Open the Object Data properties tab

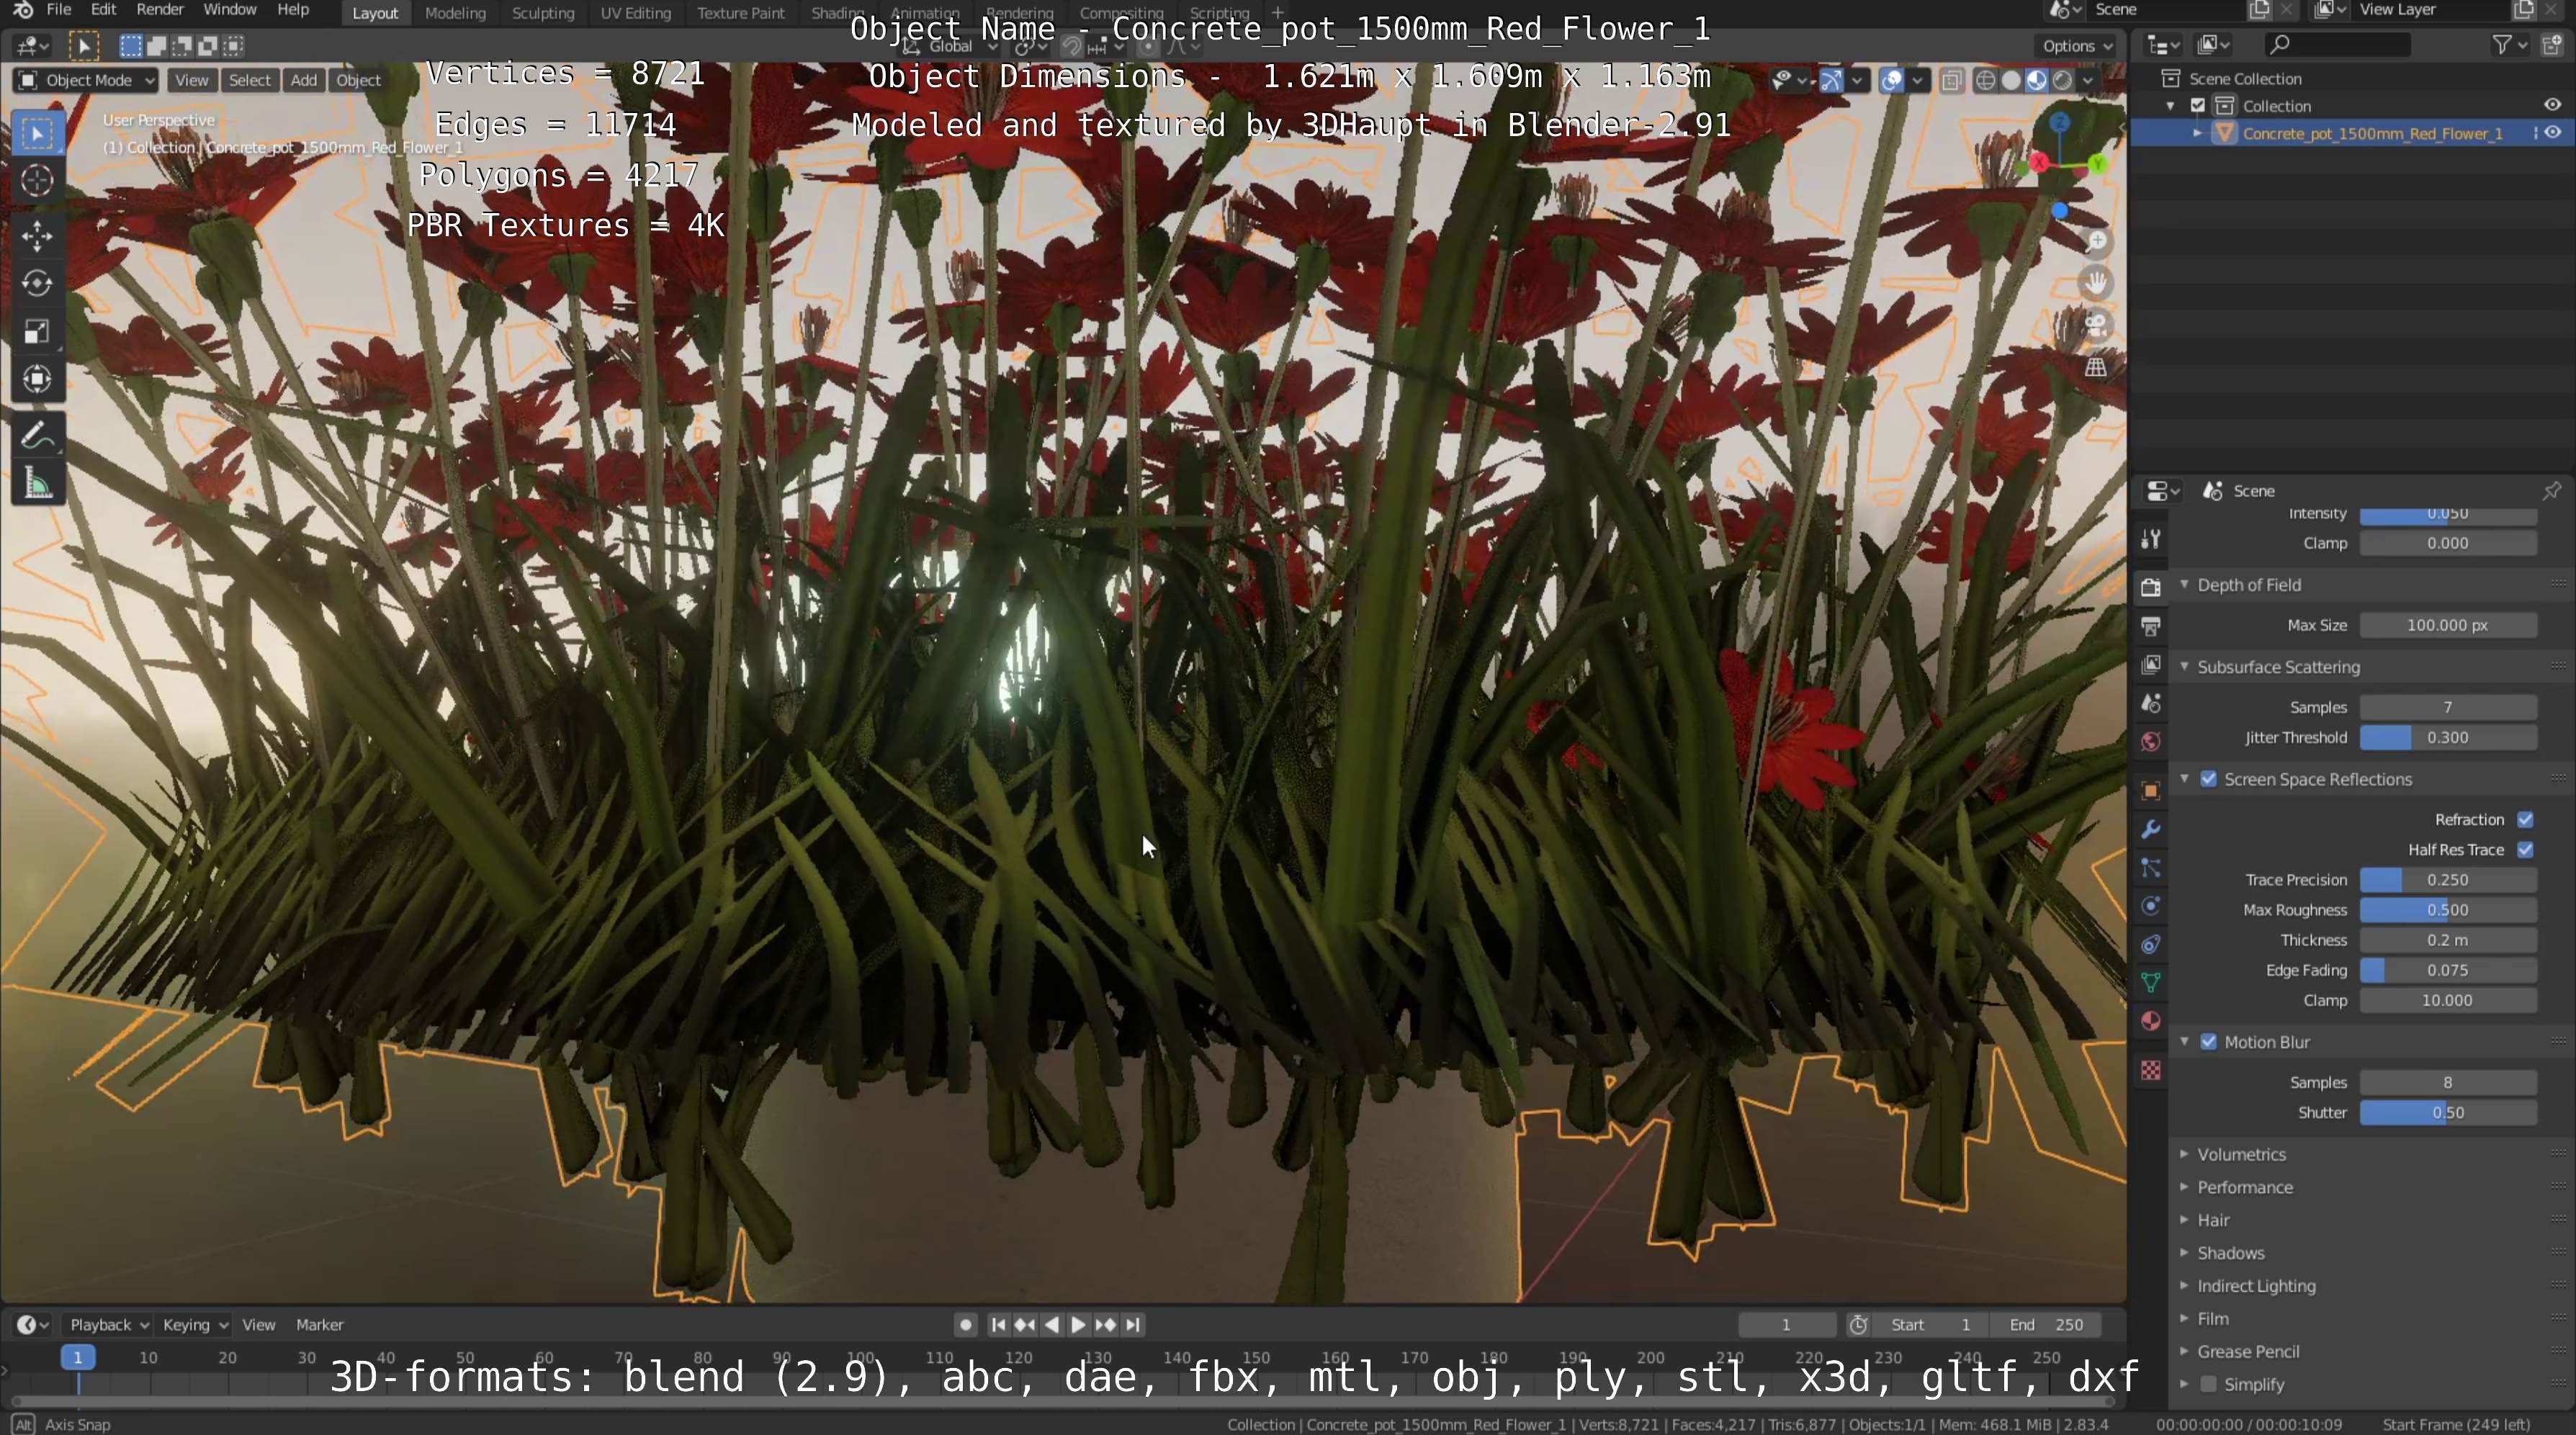pyautogui.click(x=2151, y=983)
